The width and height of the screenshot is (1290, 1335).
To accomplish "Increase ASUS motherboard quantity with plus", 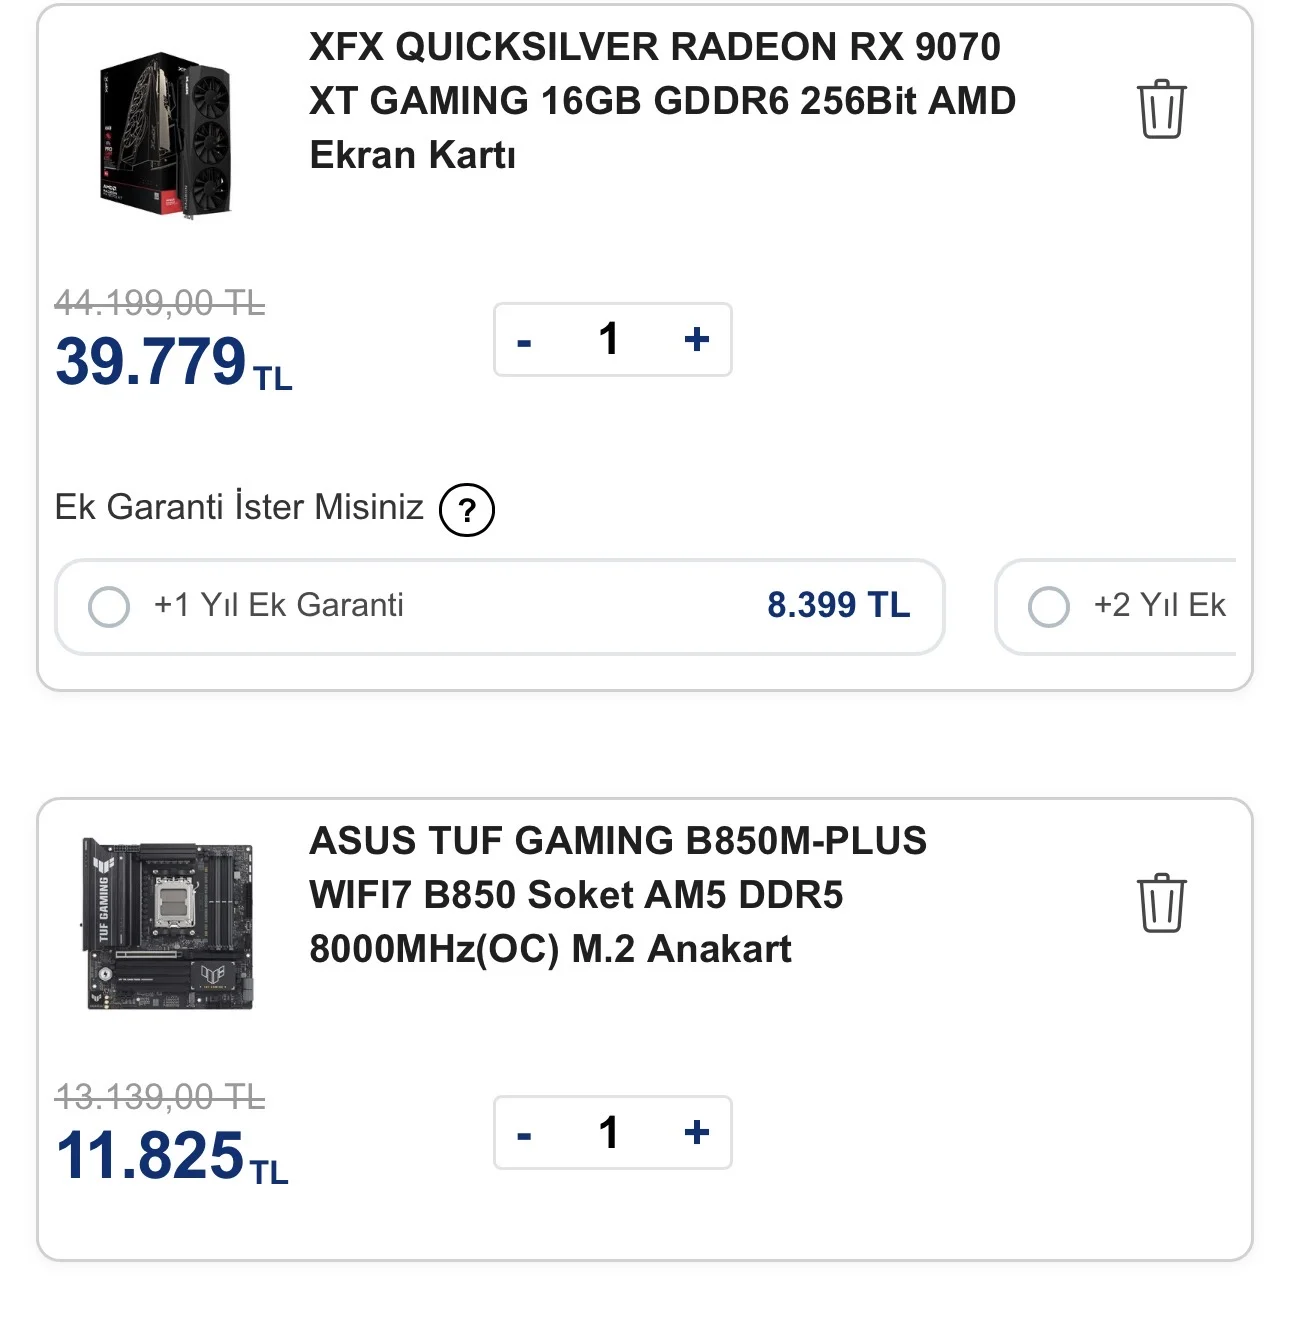I will (697, 1133).
